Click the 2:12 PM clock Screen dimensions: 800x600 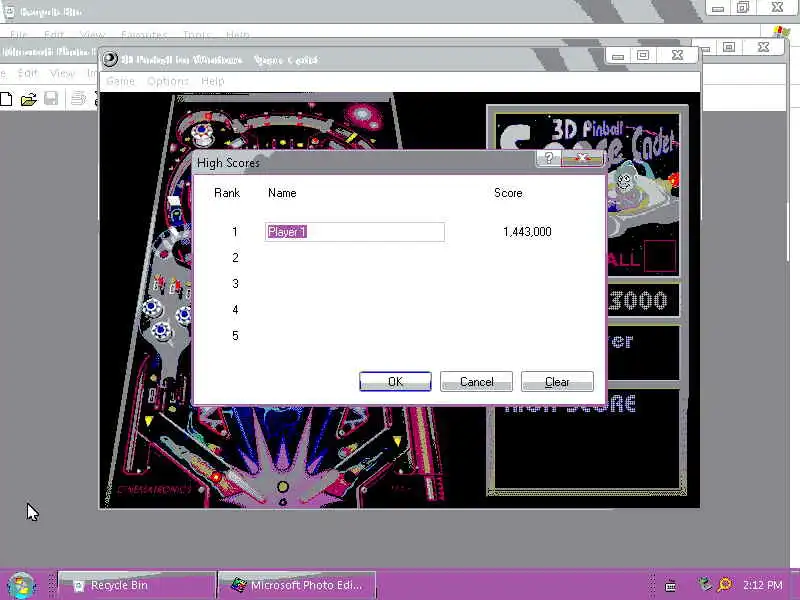(762, 585)
